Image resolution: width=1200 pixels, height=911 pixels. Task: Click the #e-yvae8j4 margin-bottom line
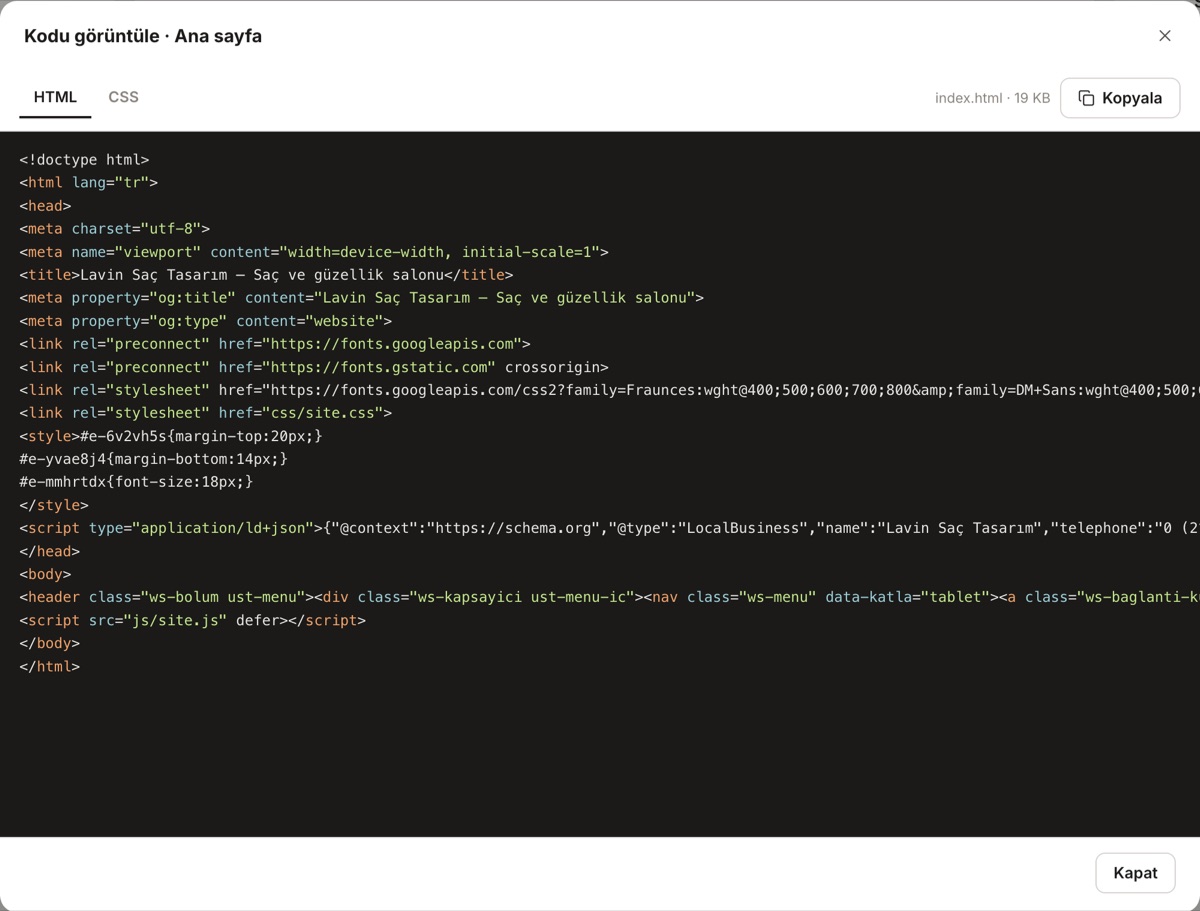tap(153, 459)
